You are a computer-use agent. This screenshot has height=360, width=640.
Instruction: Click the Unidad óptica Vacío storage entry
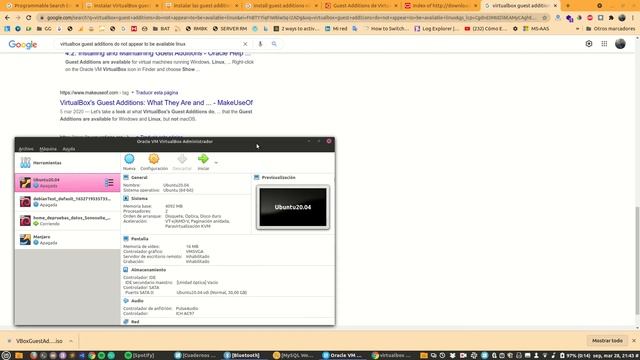(x=197, y=282)
